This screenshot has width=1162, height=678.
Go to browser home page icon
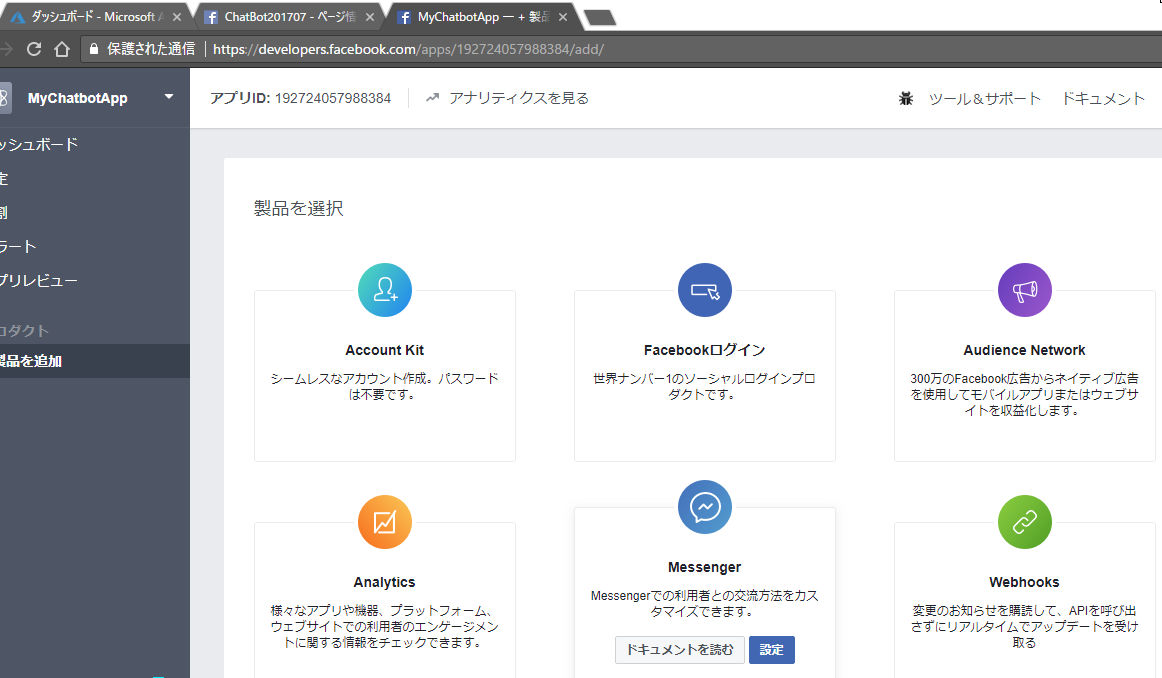point(62,49)
